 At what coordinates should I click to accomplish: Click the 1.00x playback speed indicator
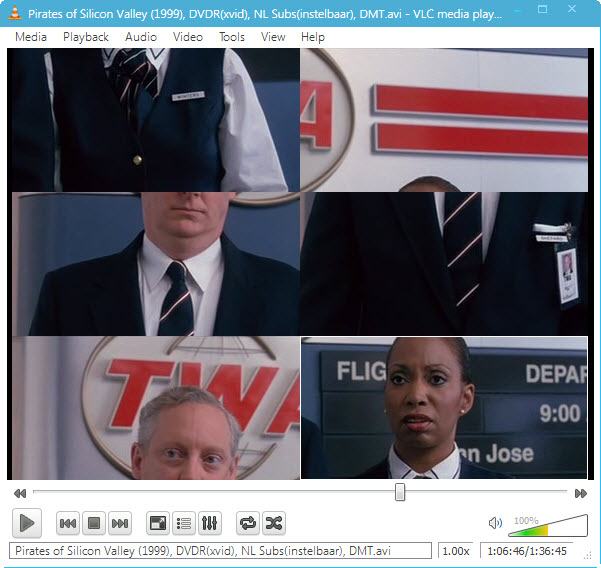[x=456, y=551]
